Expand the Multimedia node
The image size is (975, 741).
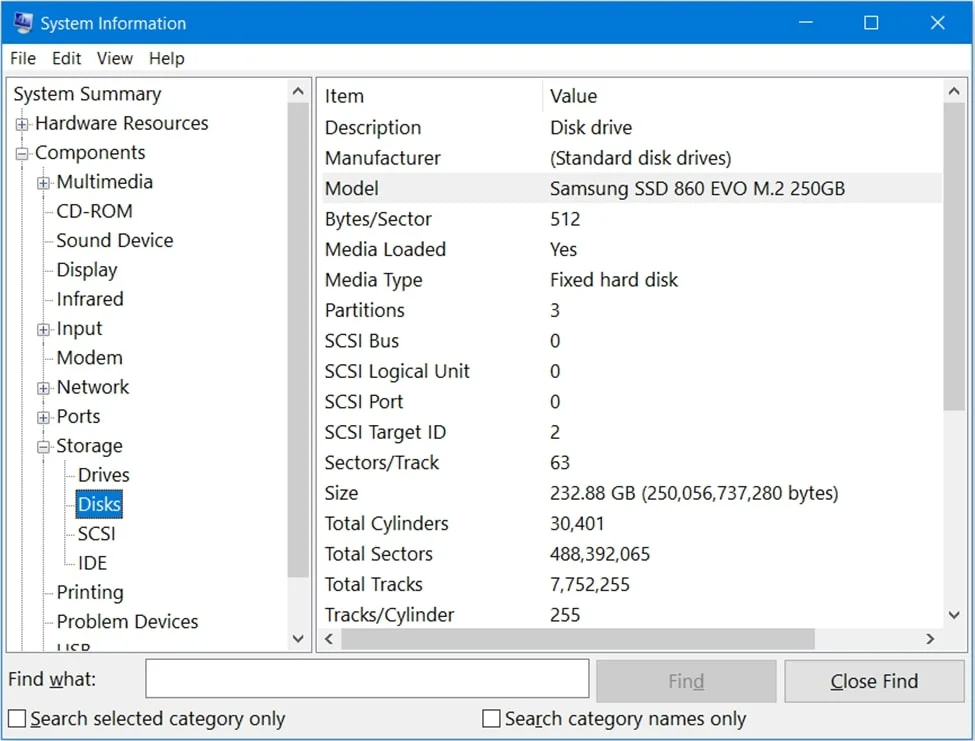44,183
